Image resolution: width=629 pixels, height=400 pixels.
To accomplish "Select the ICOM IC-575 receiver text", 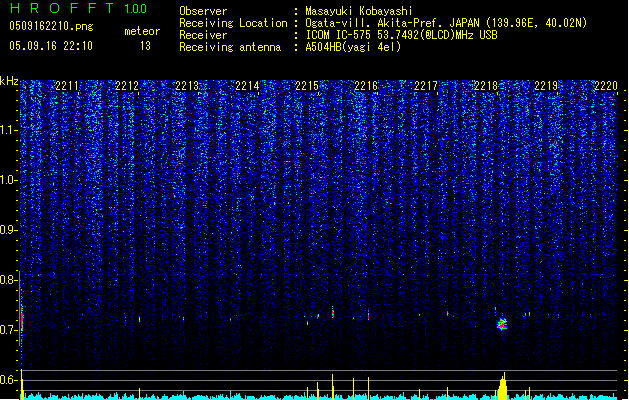I will coord(401,35).
